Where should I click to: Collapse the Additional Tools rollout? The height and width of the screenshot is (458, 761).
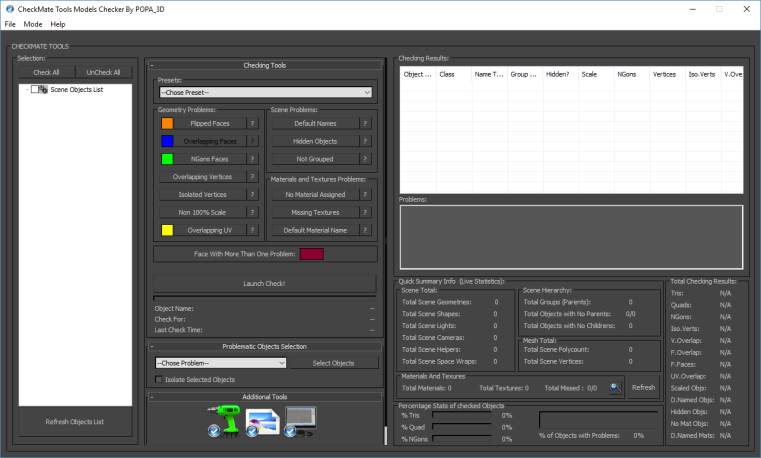pos(265,397)
